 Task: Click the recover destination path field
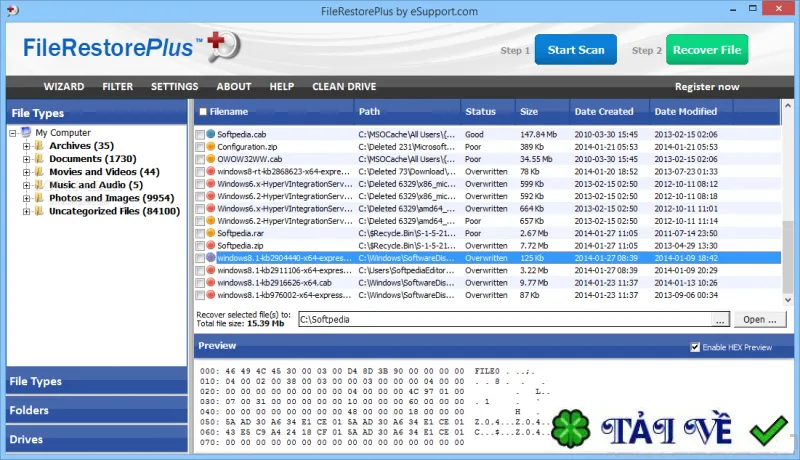pyautogui.click(x=505, y=320)
